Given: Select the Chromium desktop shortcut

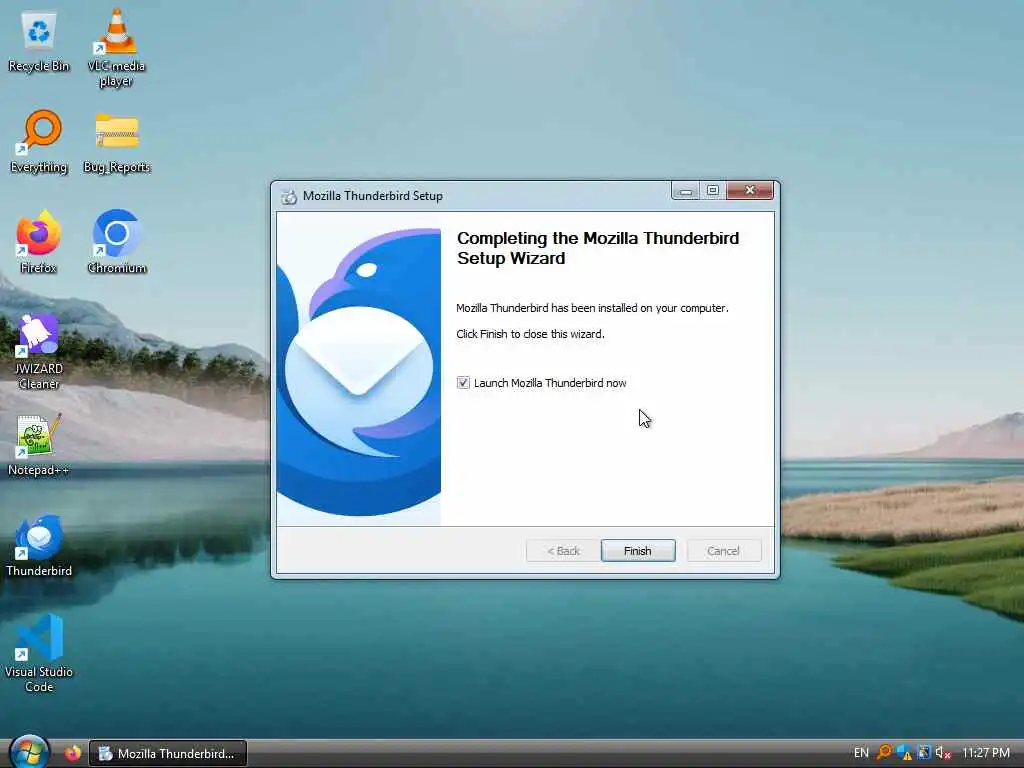Looking at the screenshot, I should 117,242.
